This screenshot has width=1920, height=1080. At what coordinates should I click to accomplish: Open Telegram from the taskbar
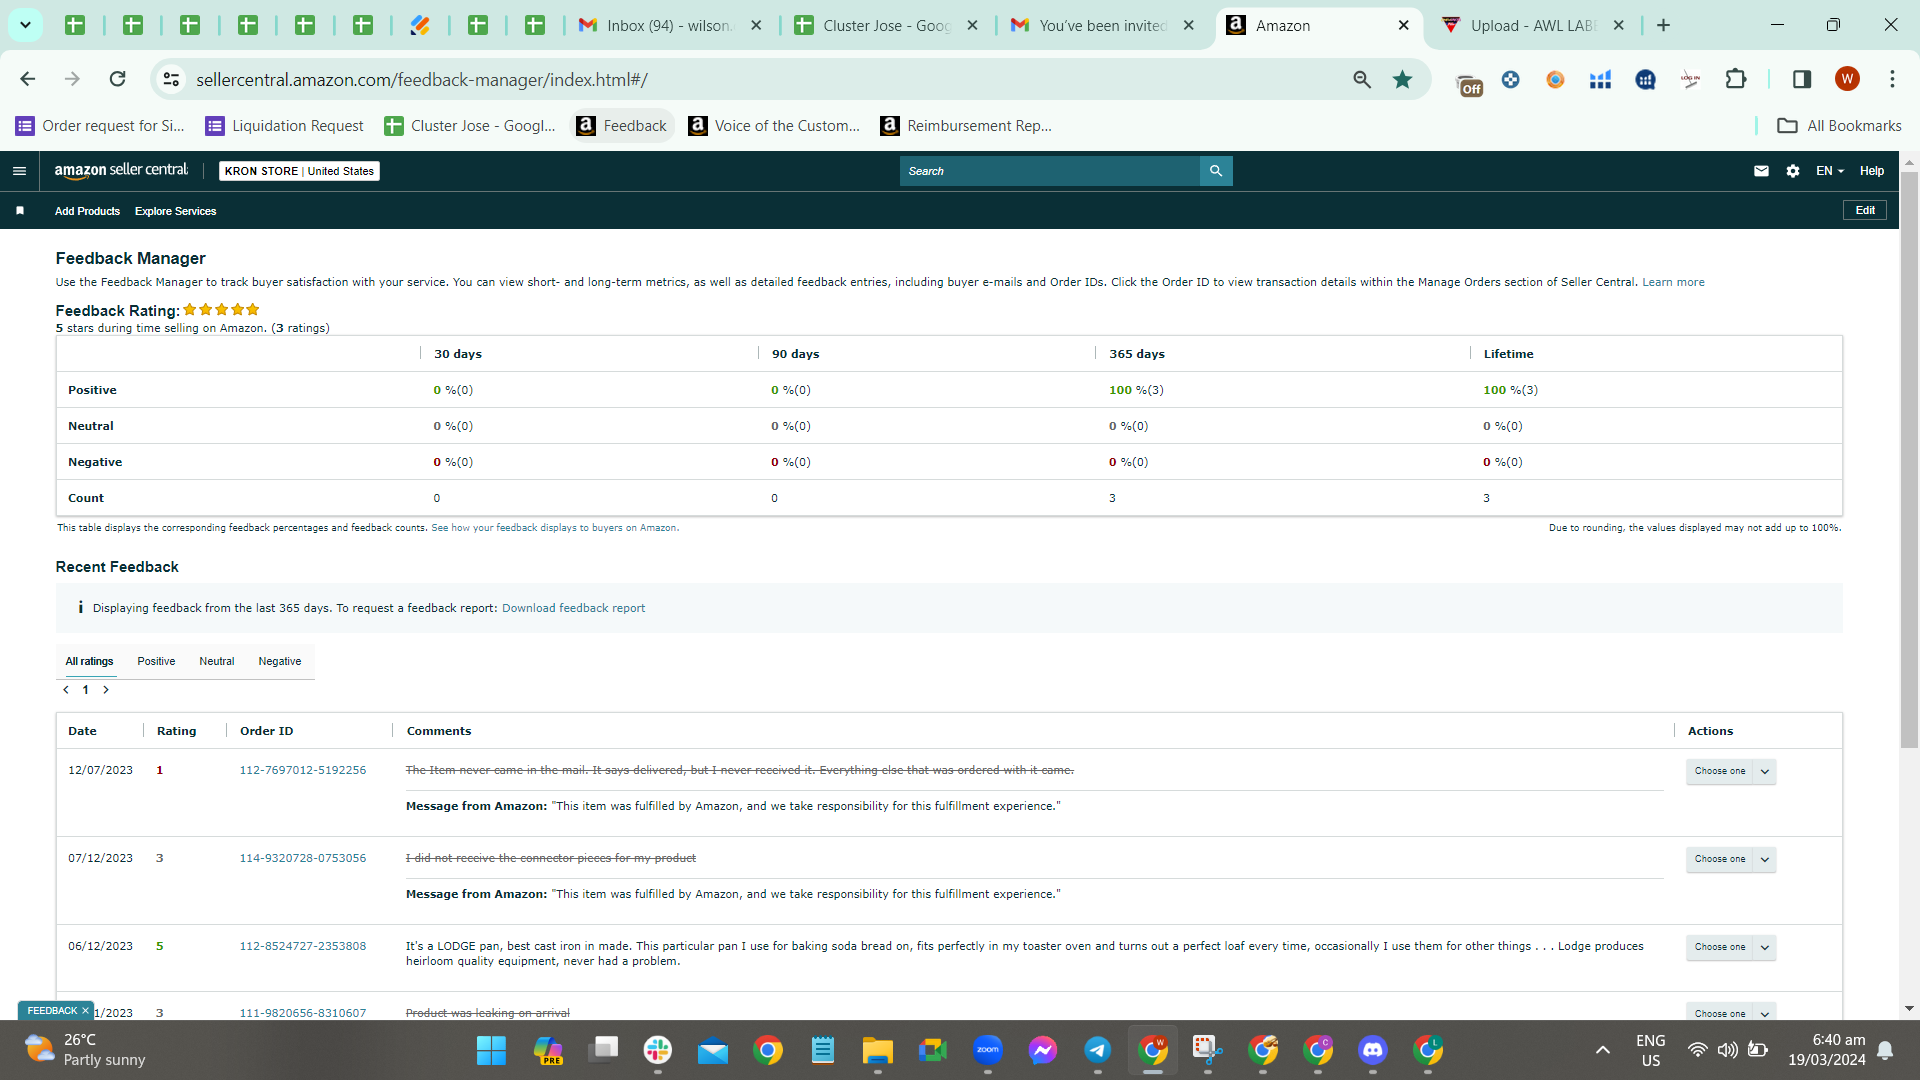1097,1050
